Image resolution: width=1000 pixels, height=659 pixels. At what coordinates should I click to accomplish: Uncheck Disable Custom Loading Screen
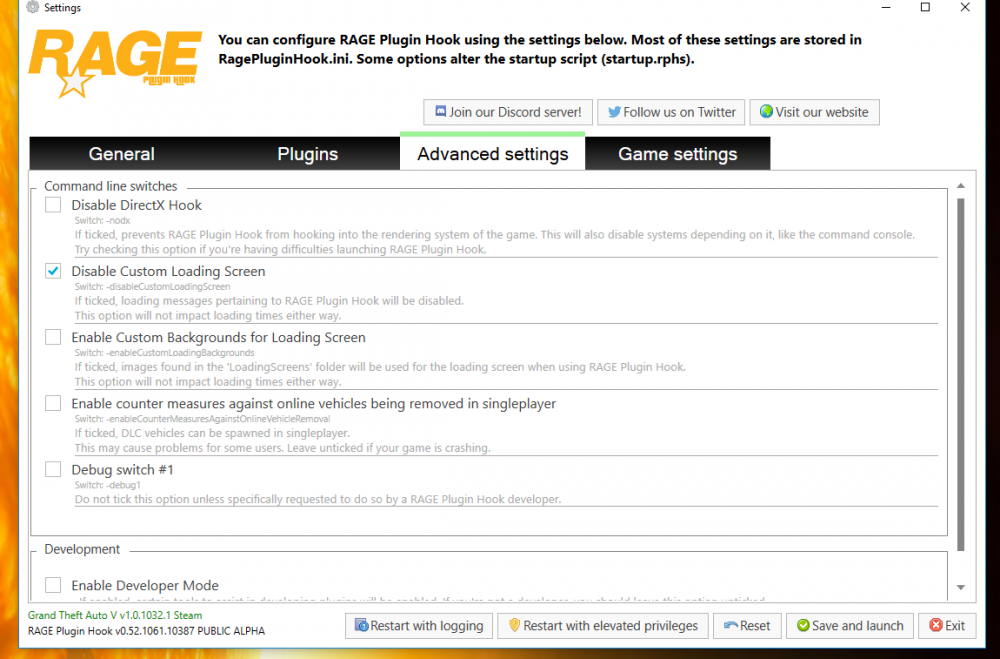53,271
